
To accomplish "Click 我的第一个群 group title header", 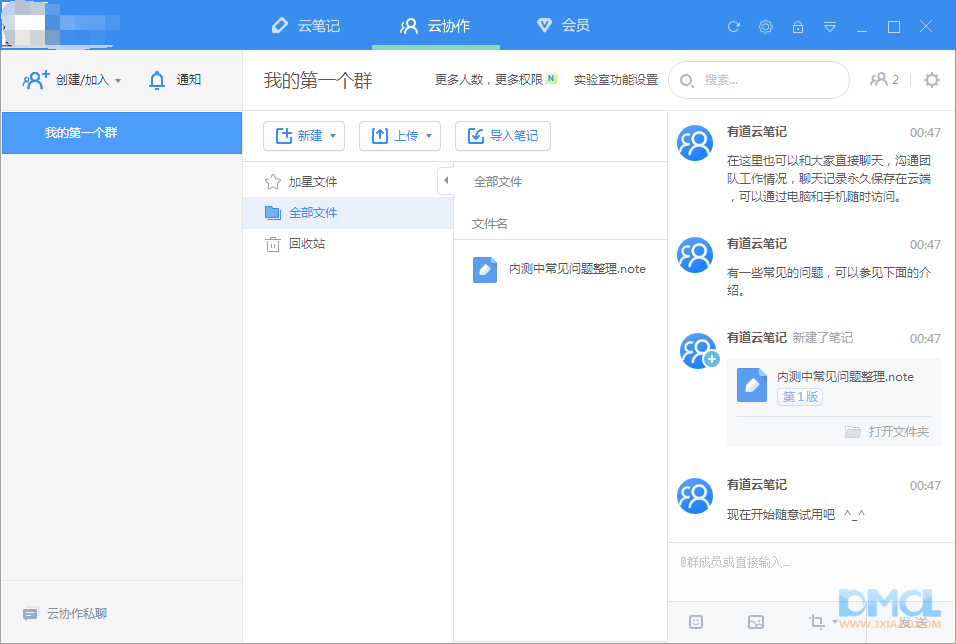I will point(318,80).
